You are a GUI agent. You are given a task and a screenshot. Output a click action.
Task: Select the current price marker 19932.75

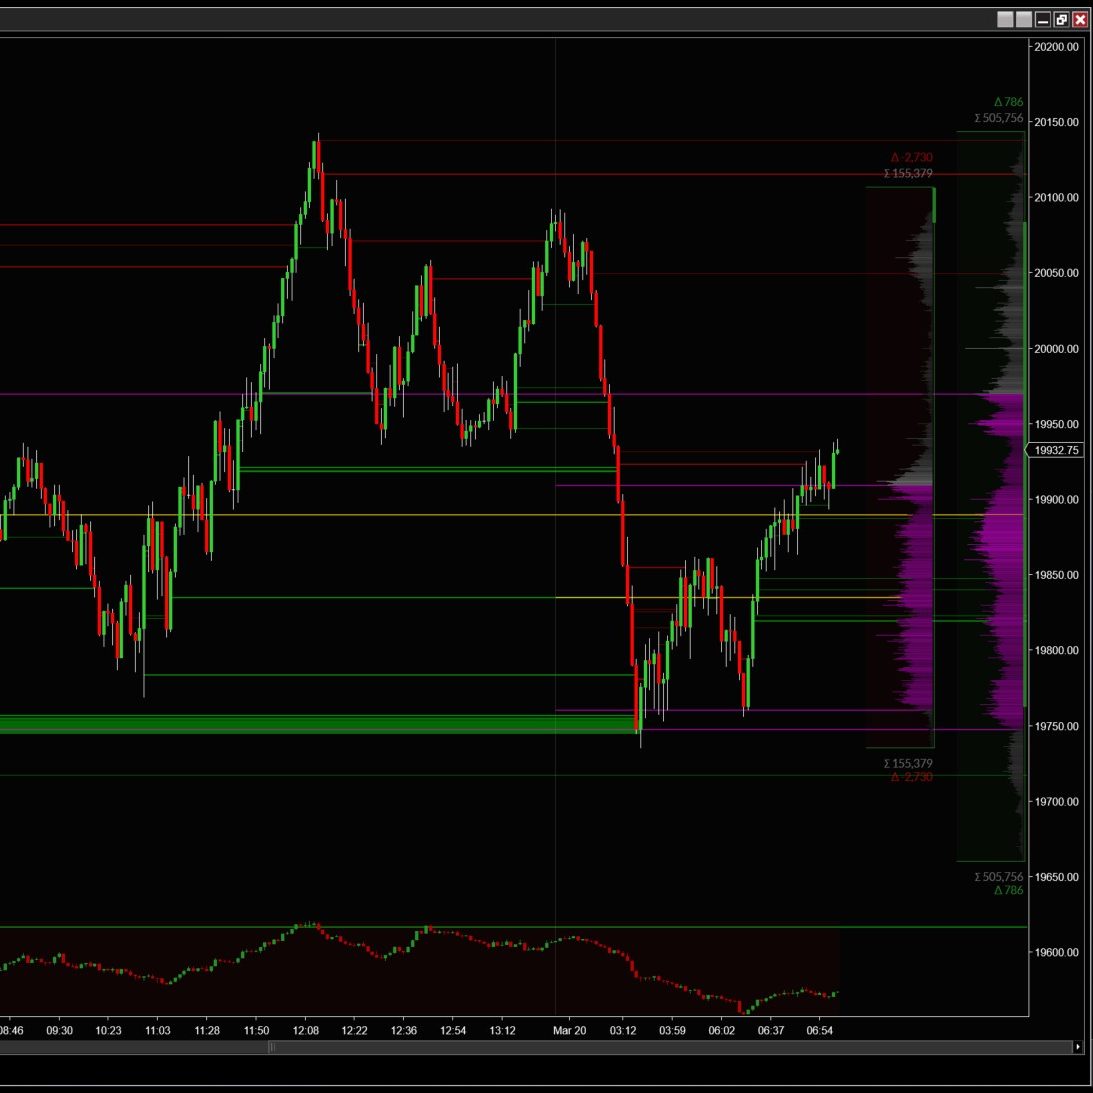coord(1057,451)
